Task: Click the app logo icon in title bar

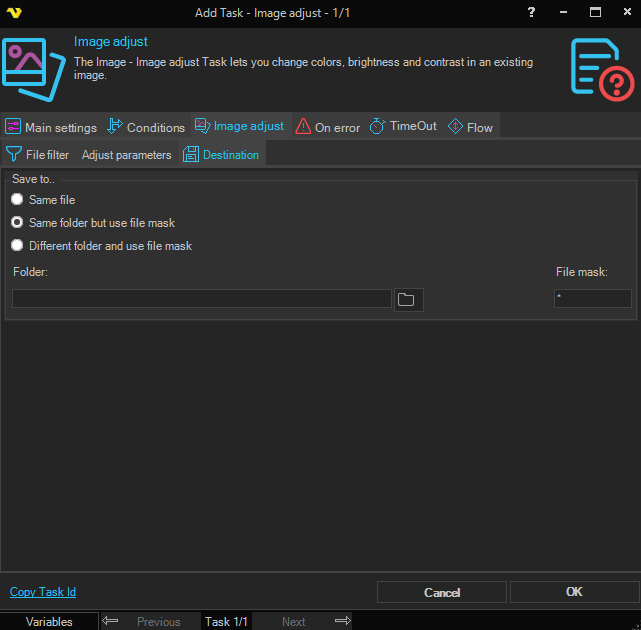Action: pyautogui.click(x=15, y=12)
